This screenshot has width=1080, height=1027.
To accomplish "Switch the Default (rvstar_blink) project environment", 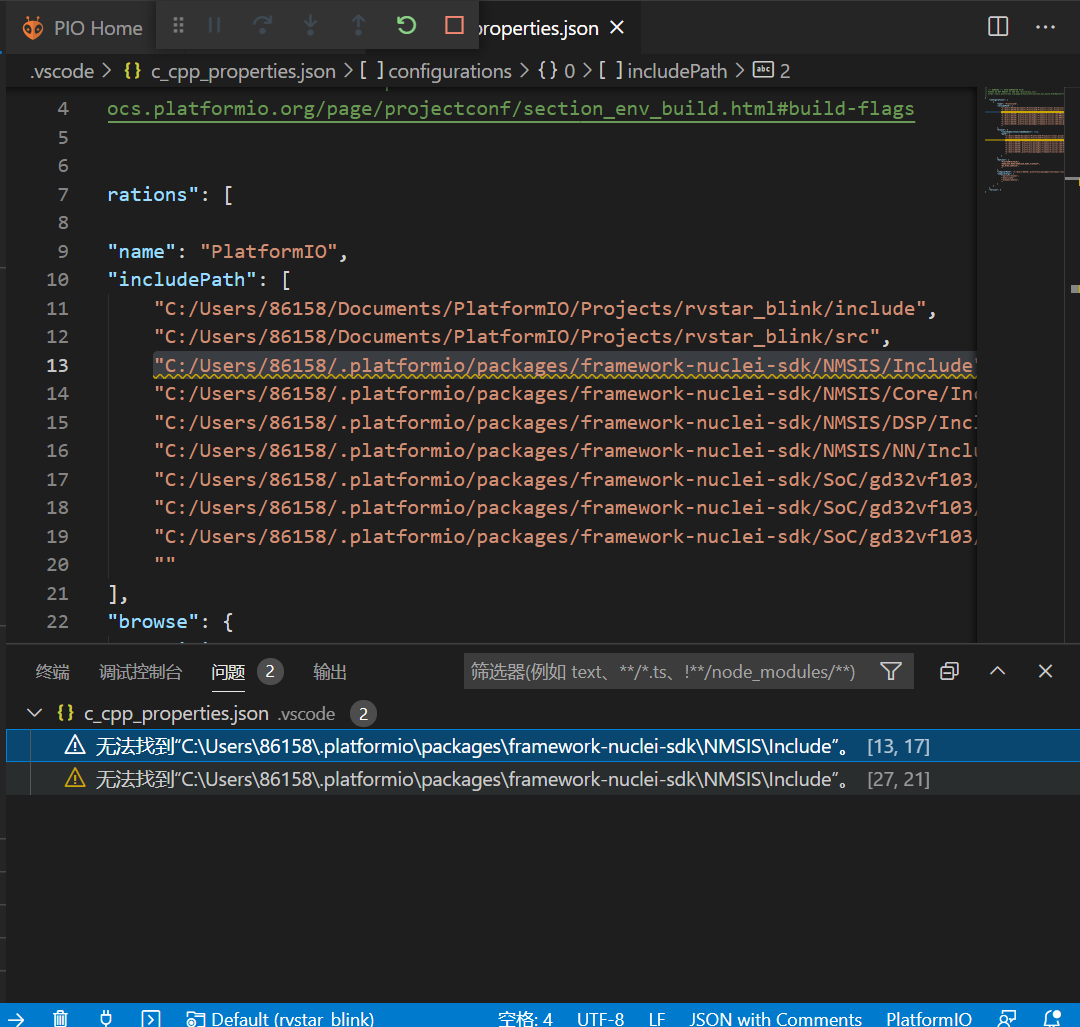I will pyautogui.click(x=280, y=1018).
